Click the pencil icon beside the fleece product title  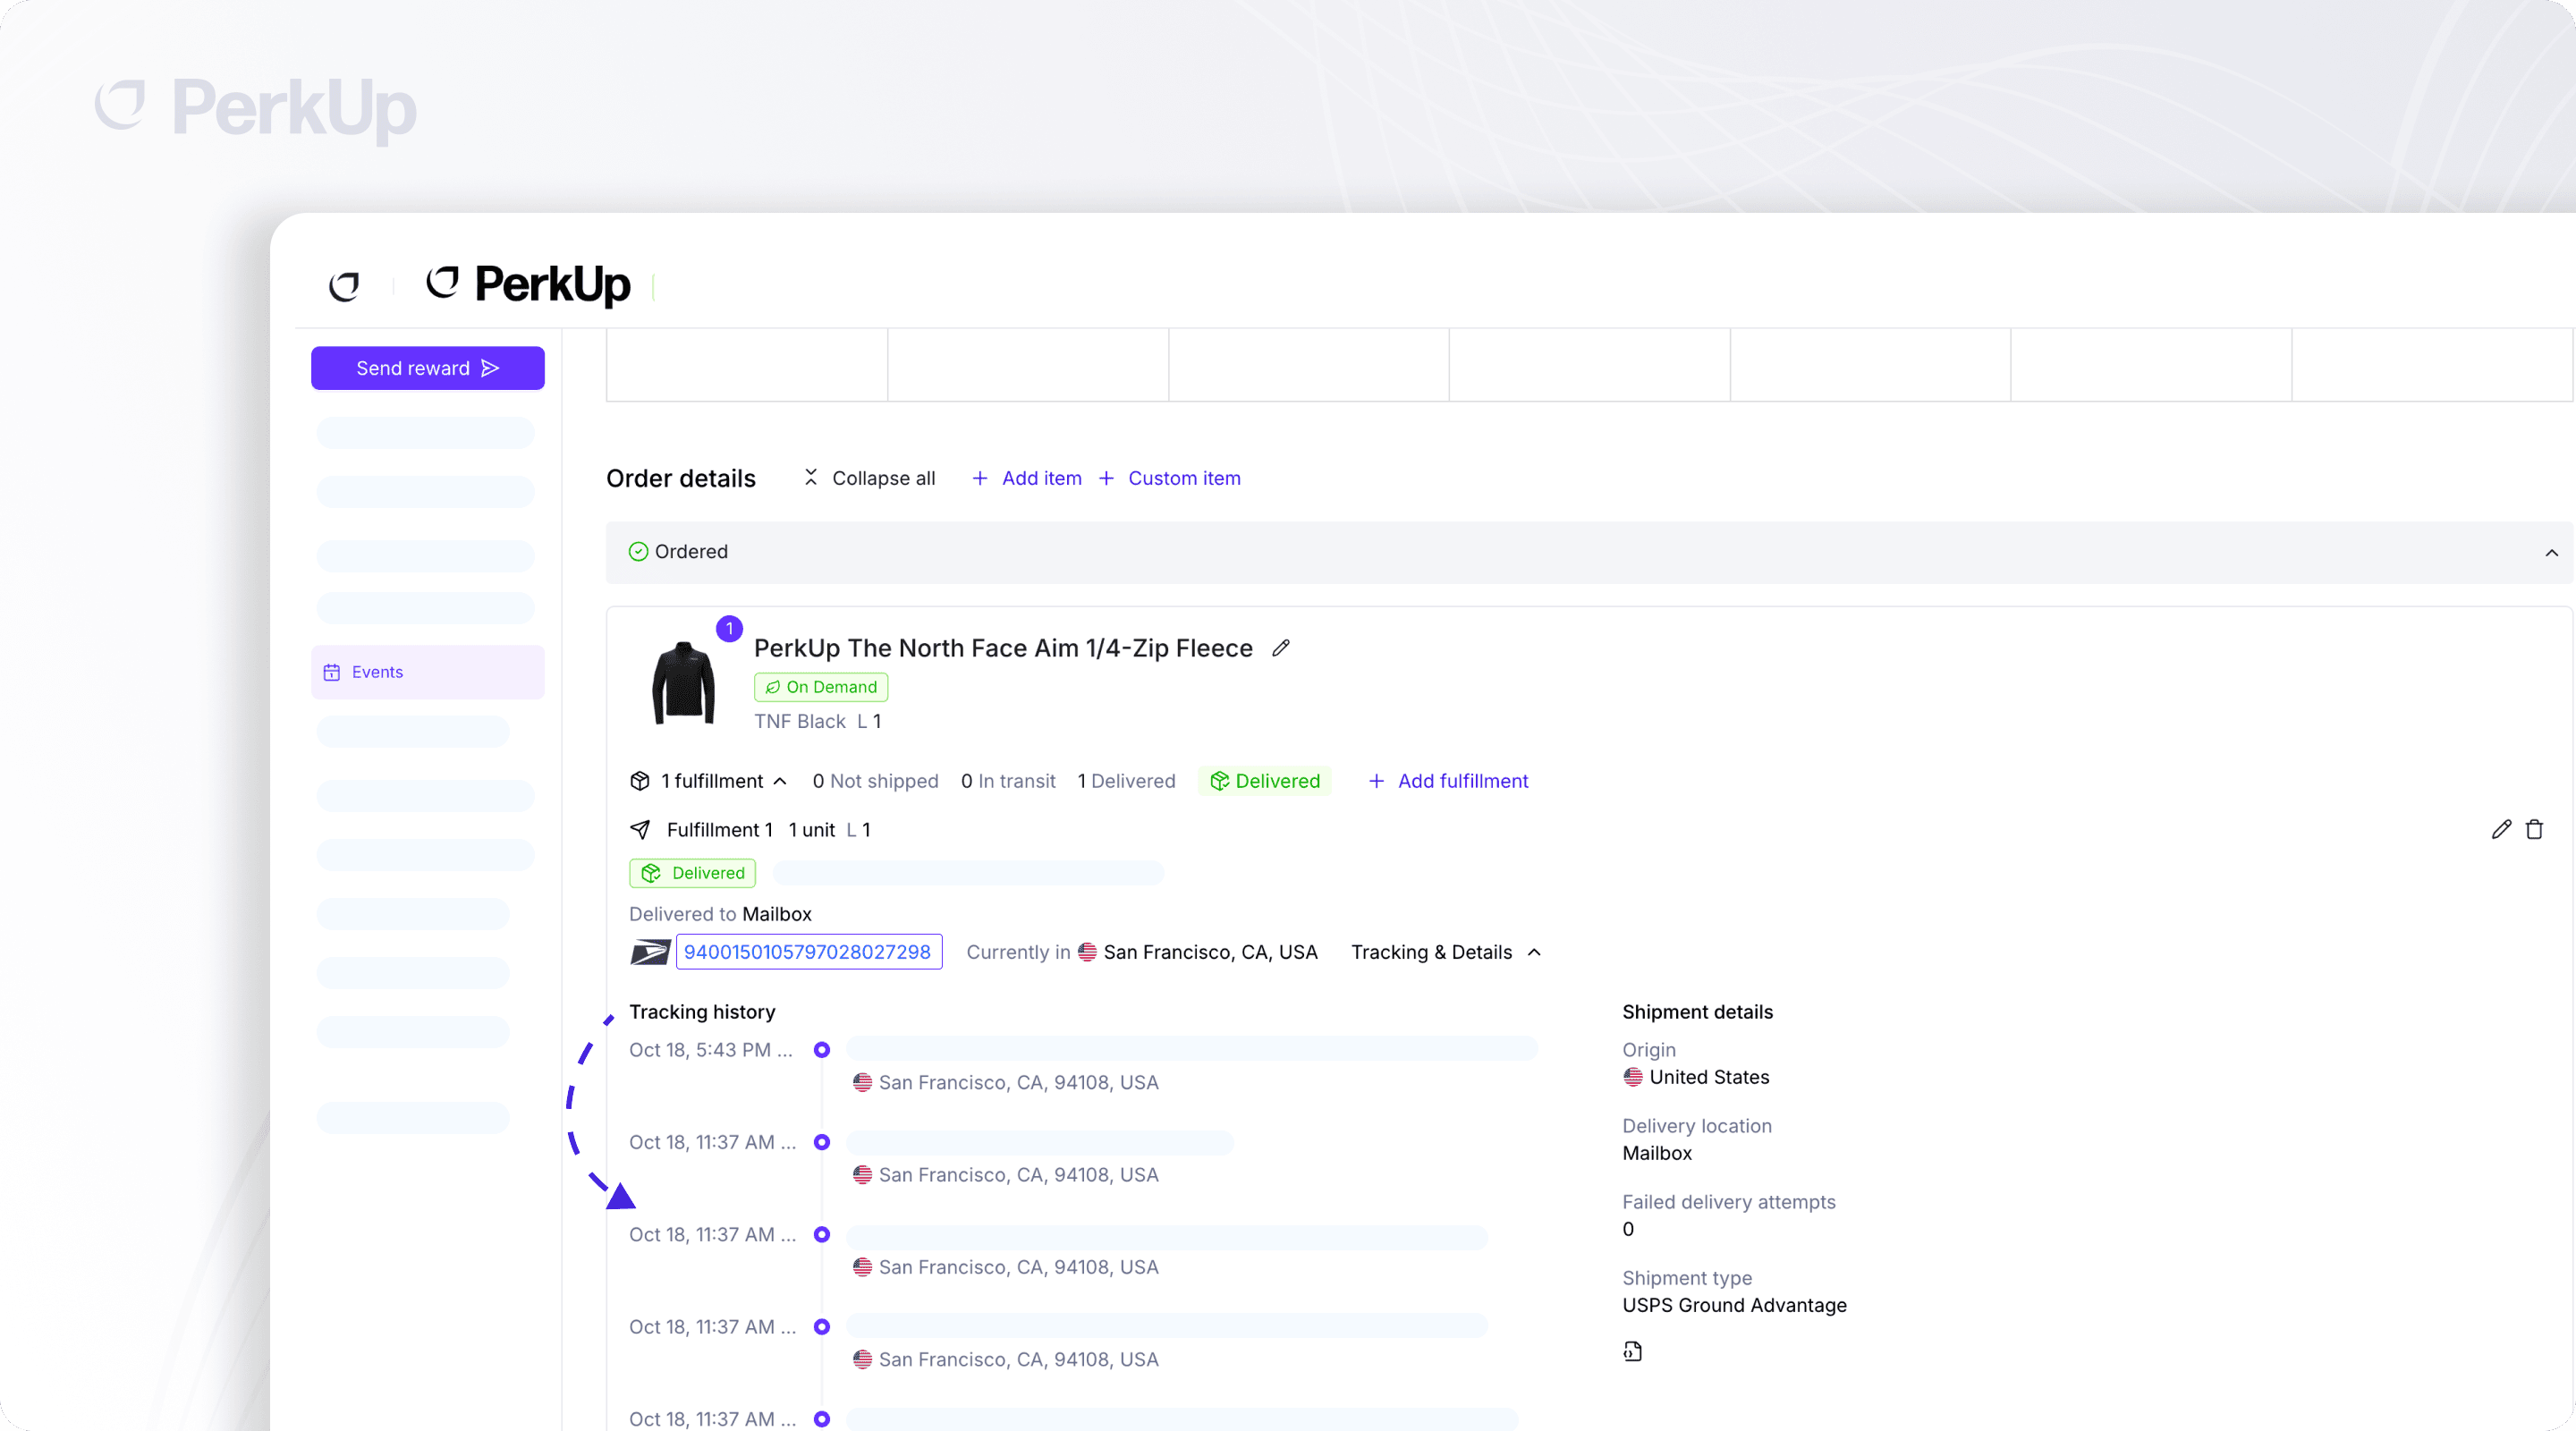(1281, 648)
